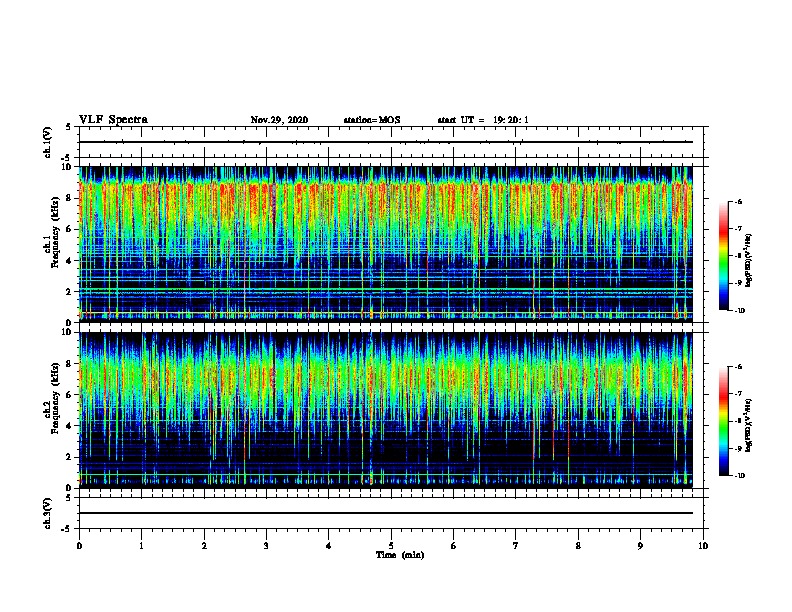Click time axis tick label "2"
792x612 pixels.
204,546
